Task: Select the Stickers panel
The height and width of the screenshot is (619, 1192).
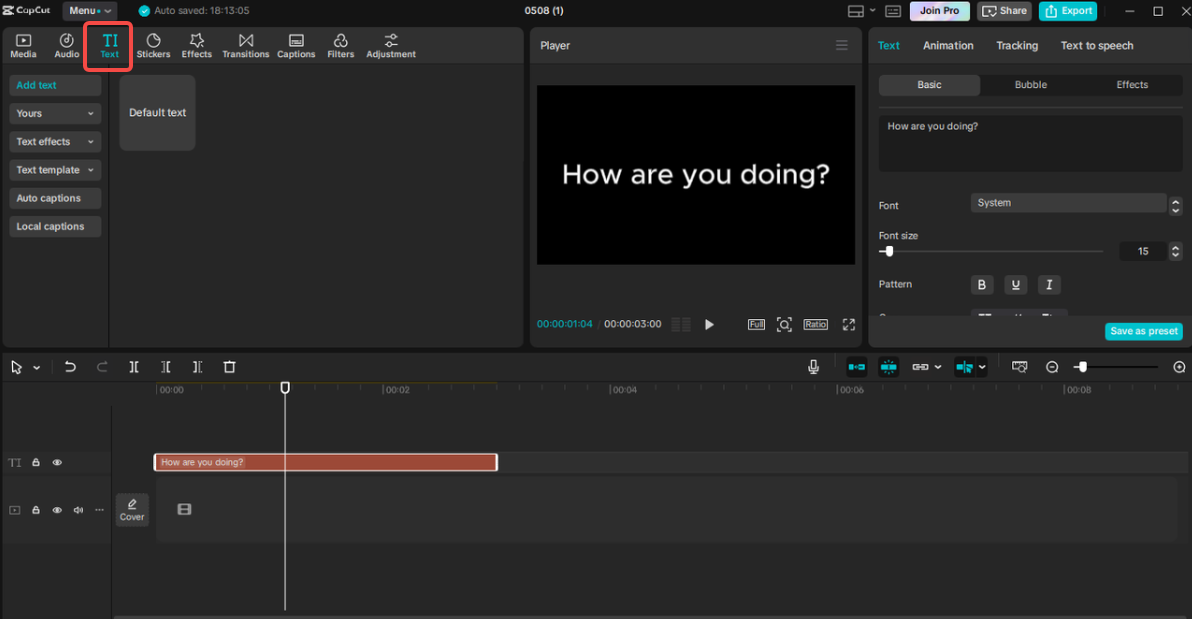Action: pos(153,45)
